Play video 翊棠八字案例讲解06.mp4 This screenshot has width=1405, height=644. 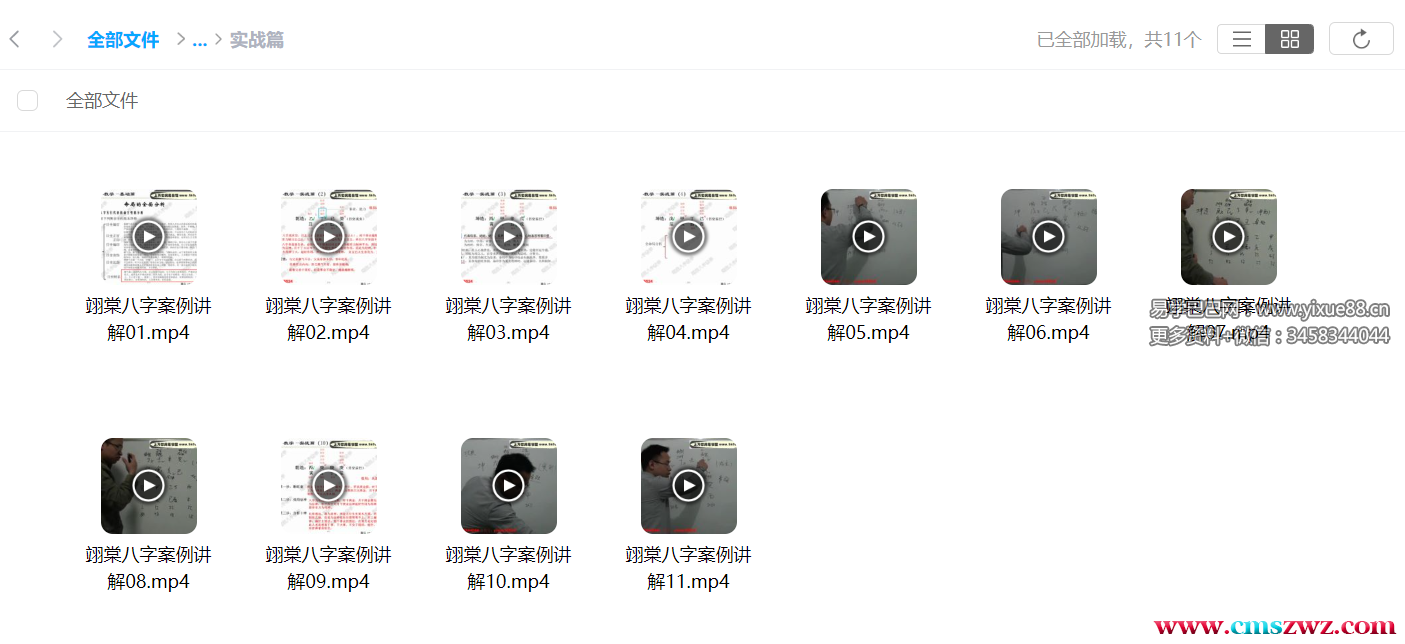[x=1049, y=237]
